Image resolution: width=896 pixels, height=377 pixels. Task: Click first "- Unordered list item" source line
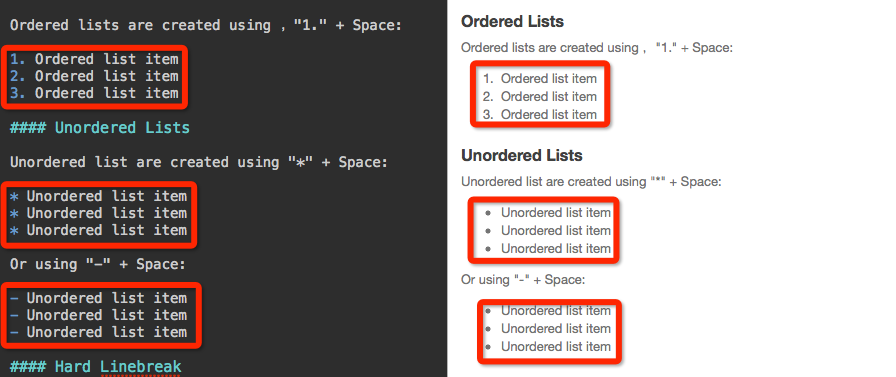click(98, 298)
